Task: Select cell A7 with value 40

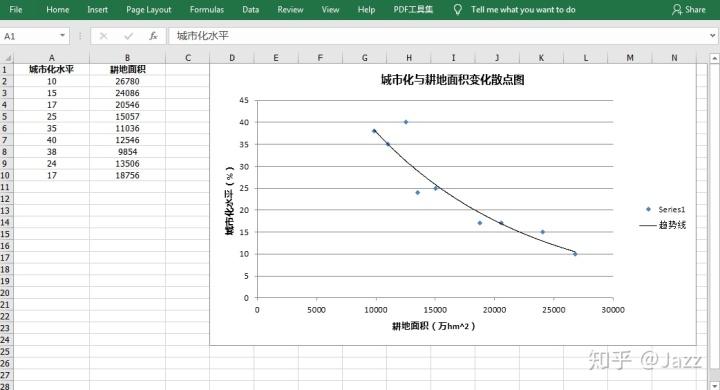Action: tap(51, 140)
